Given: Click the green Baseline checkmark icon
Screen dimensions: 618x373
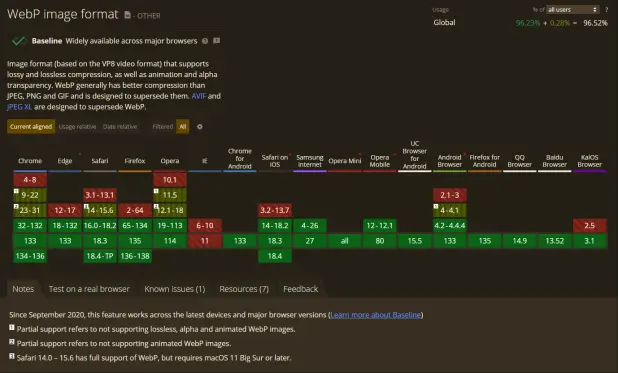Looking at the screenshot, I should pos(19,41).
